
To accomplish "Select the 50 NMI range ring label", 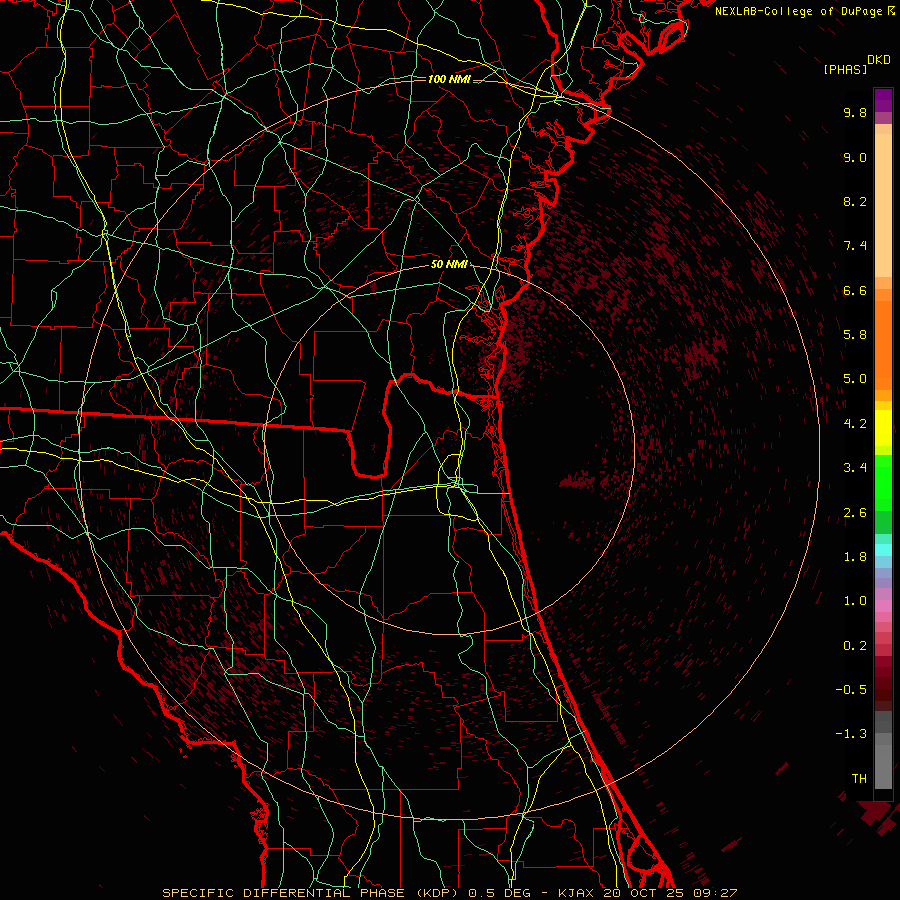I will click(449, 264).
